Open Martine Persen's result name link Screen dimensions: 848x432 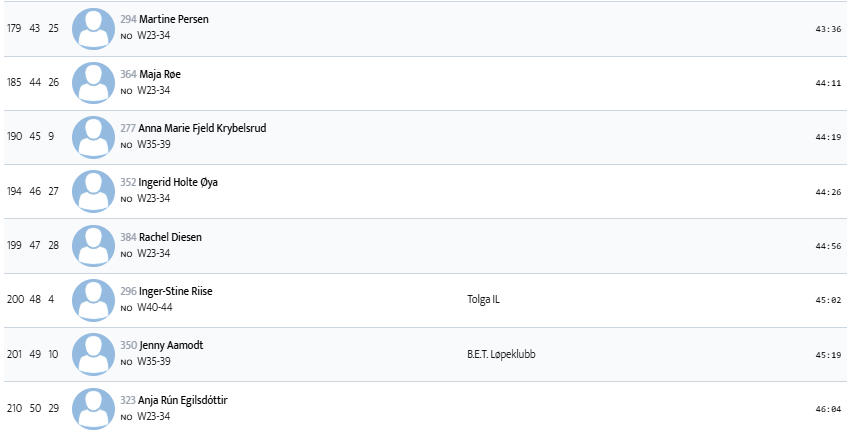point(174,20)
